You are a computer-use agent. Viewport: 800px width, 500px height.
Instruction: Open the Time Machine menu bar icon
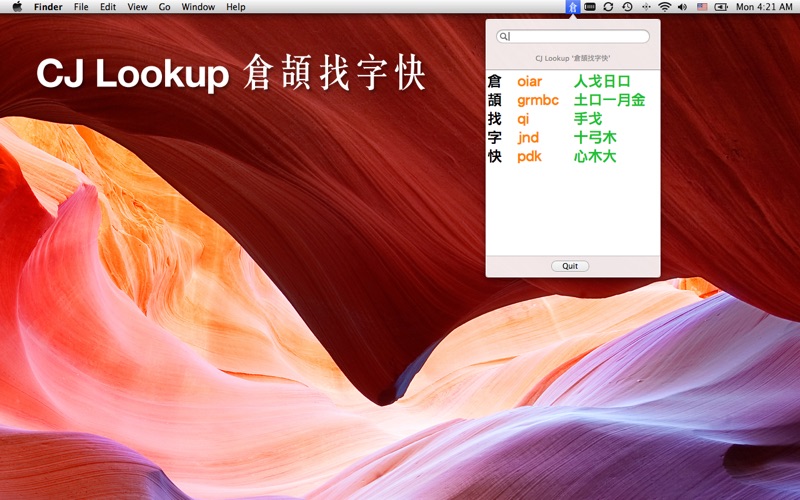click(x=627, y=7)
